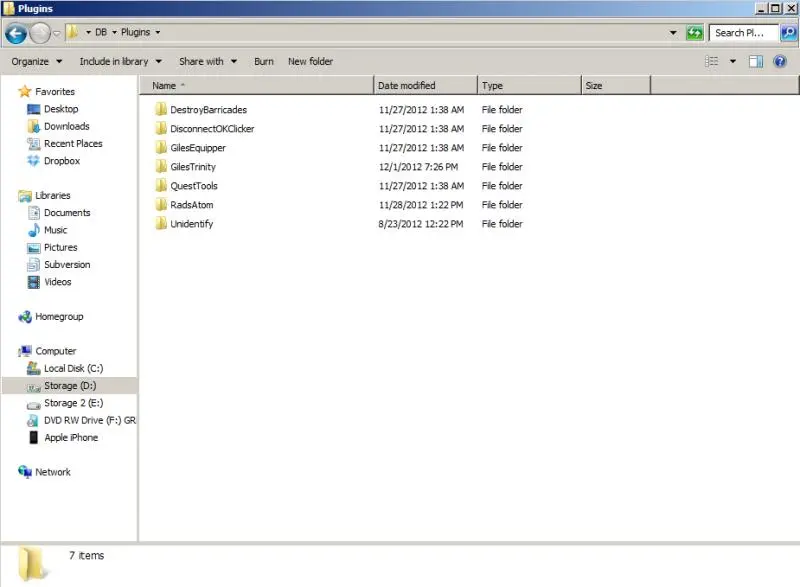
Task: Open recent pages dropdown beside Forward arrow
Action: click(57, 34)
